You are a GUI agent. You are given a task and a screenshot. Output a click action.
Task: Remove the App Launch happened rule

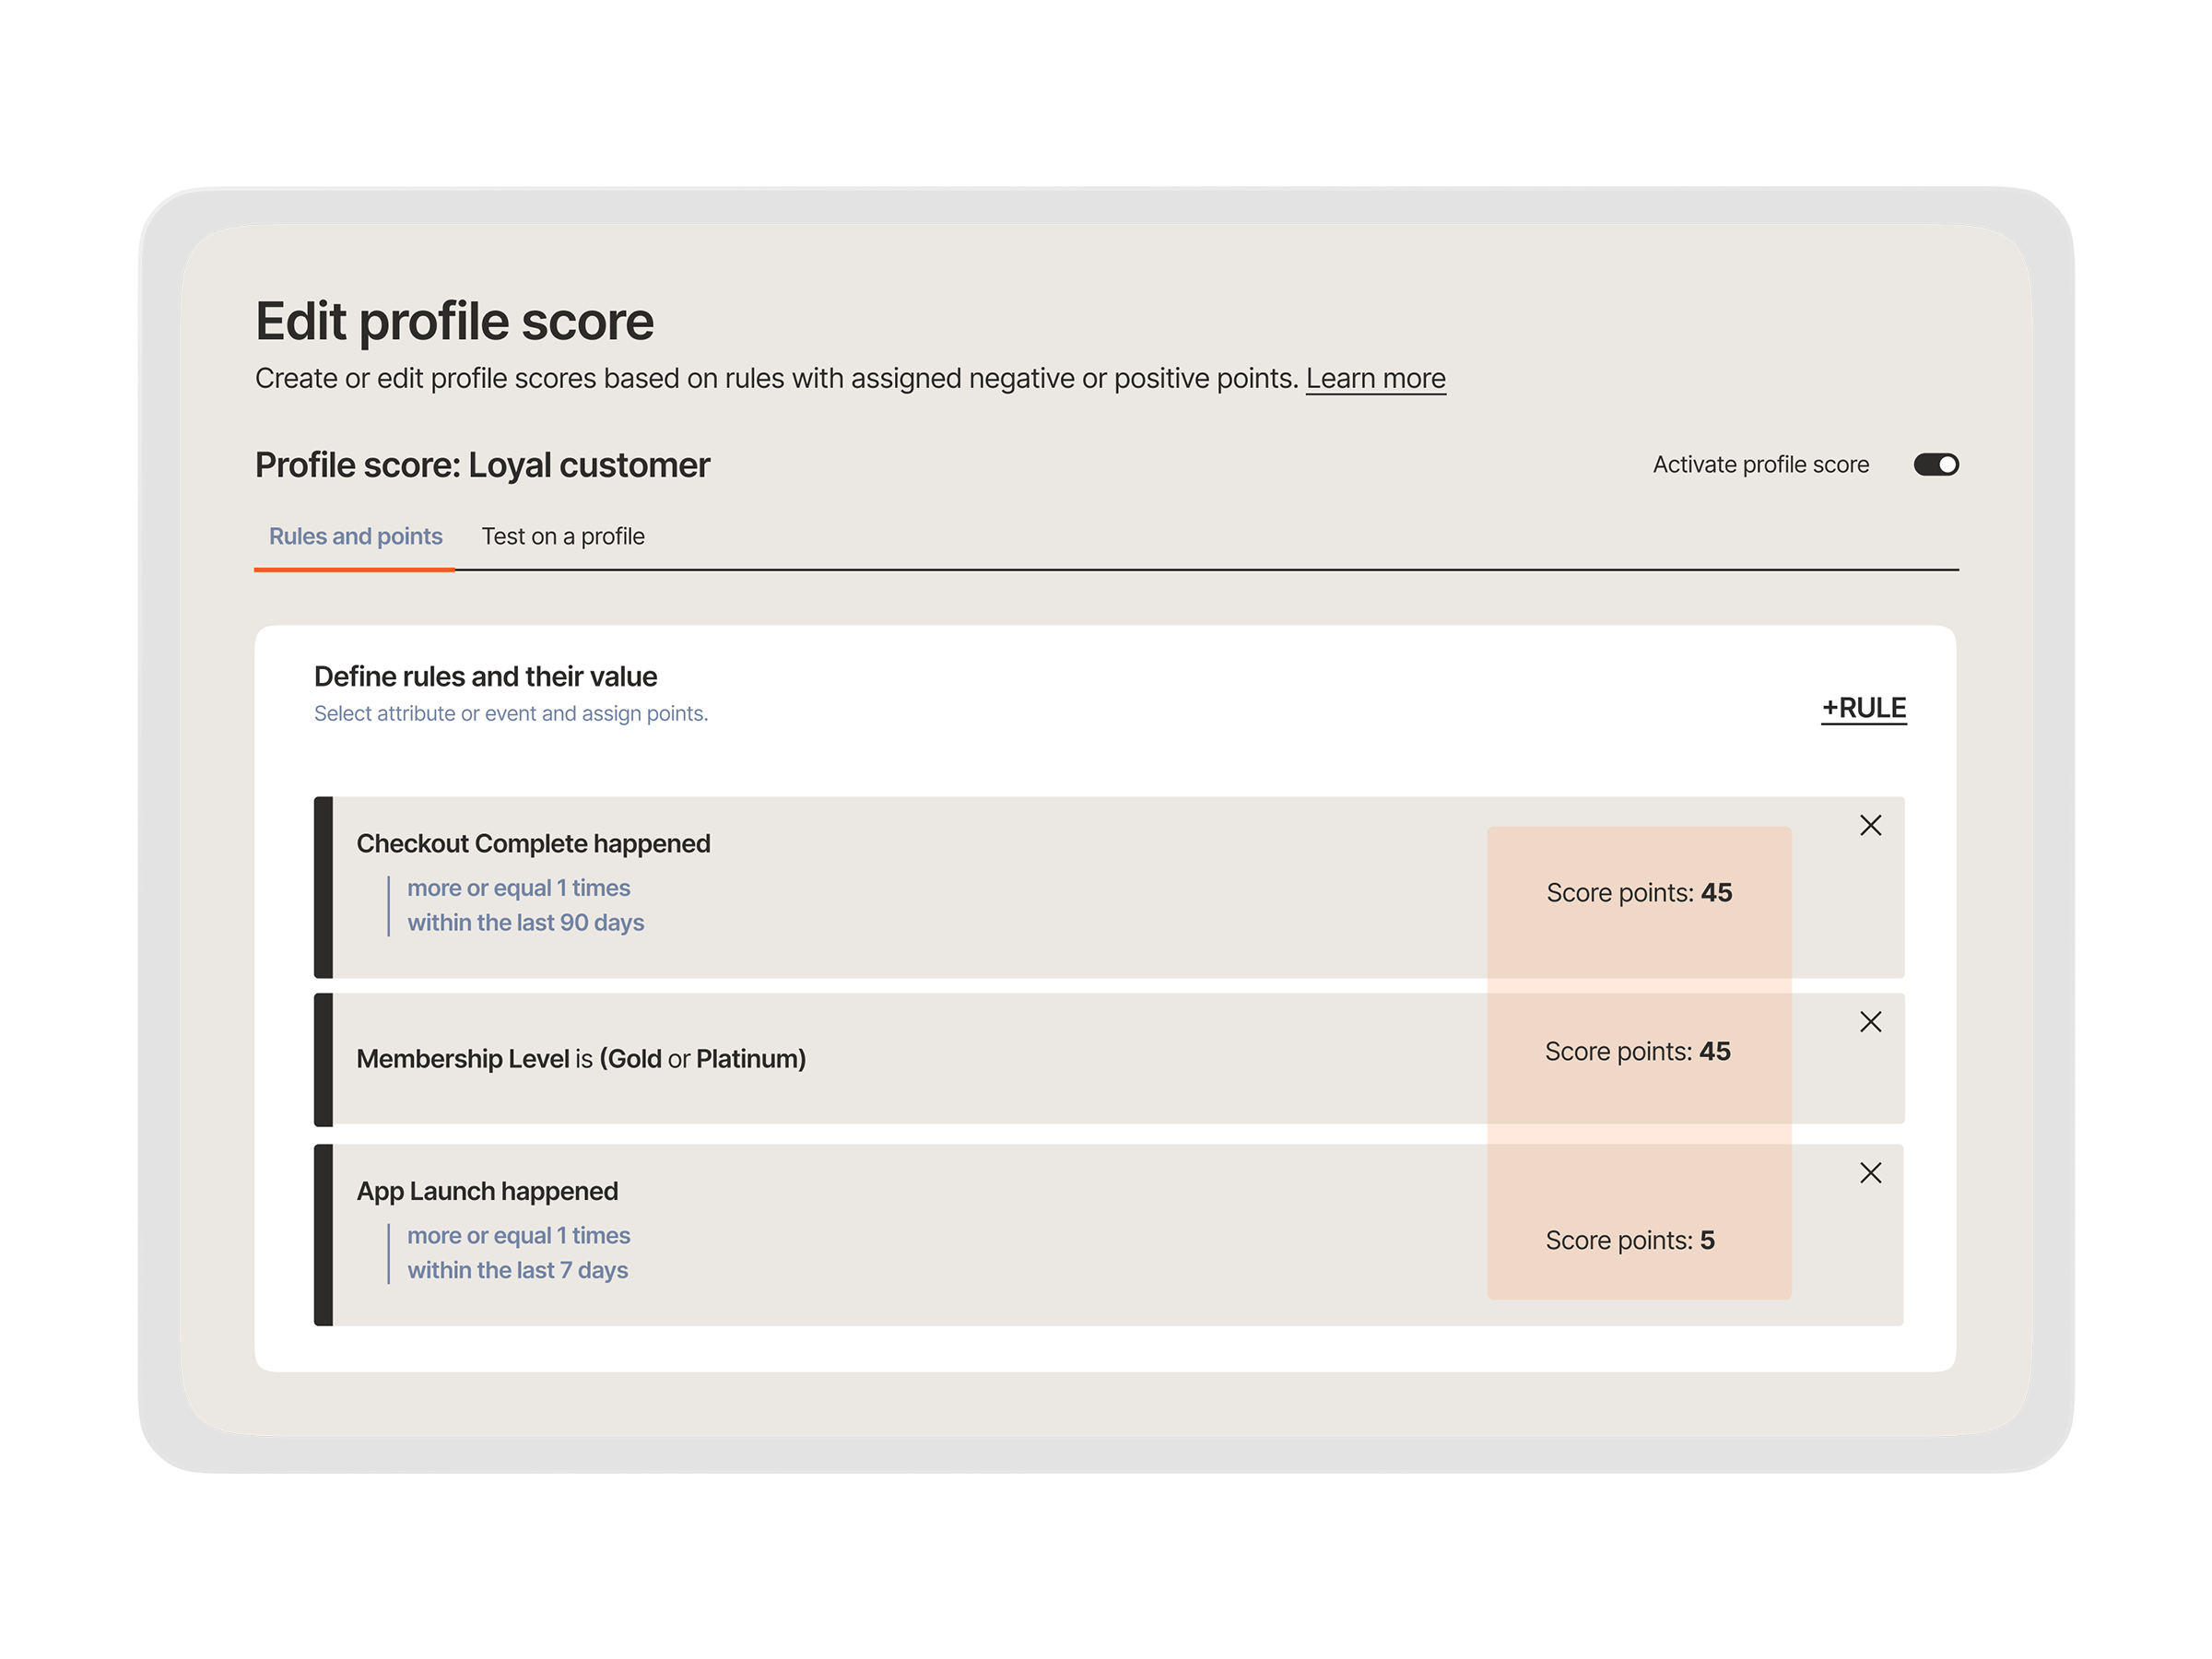[1871, 1173]
